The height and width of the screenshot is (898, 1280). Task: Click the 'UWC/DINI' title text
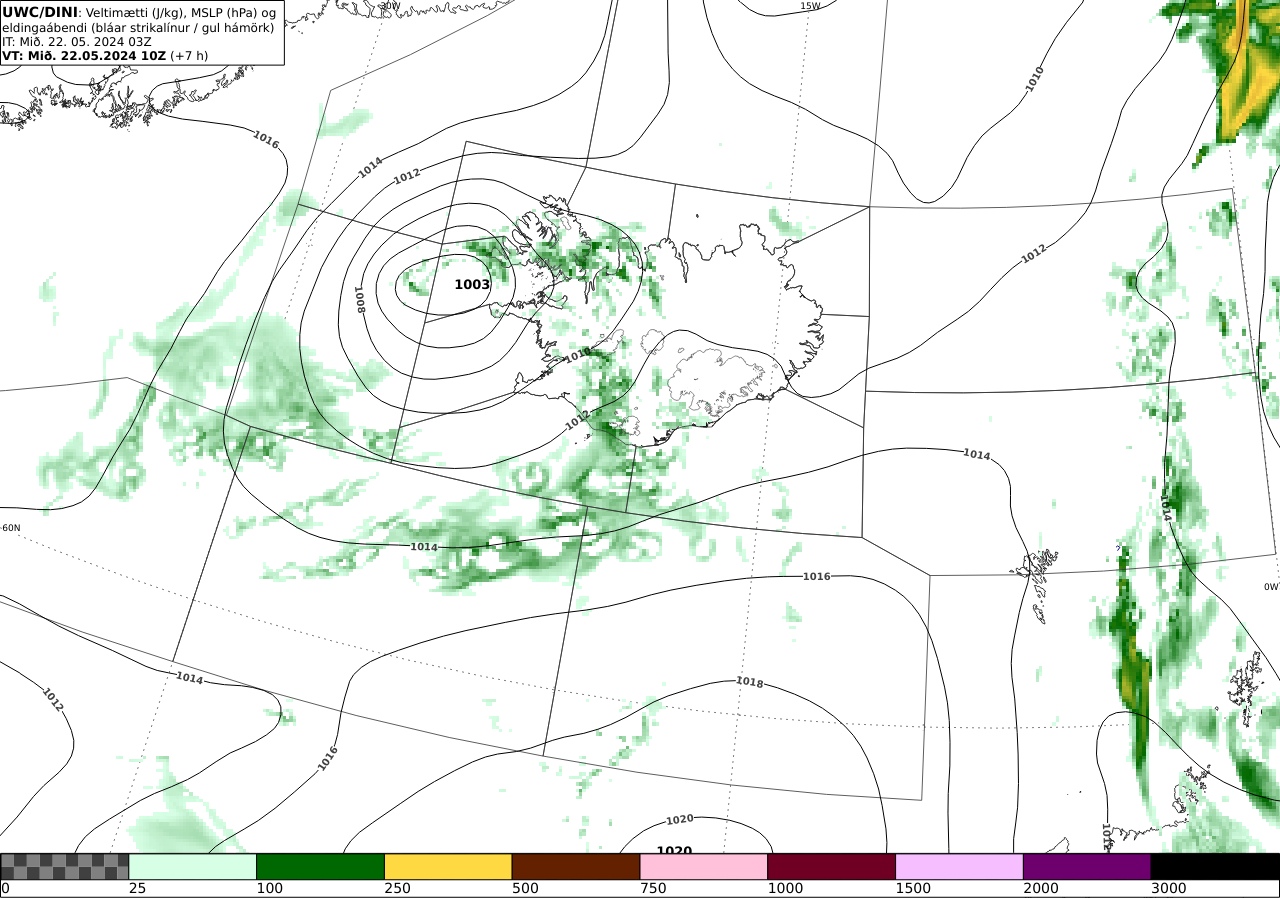(x=39, y=12)
